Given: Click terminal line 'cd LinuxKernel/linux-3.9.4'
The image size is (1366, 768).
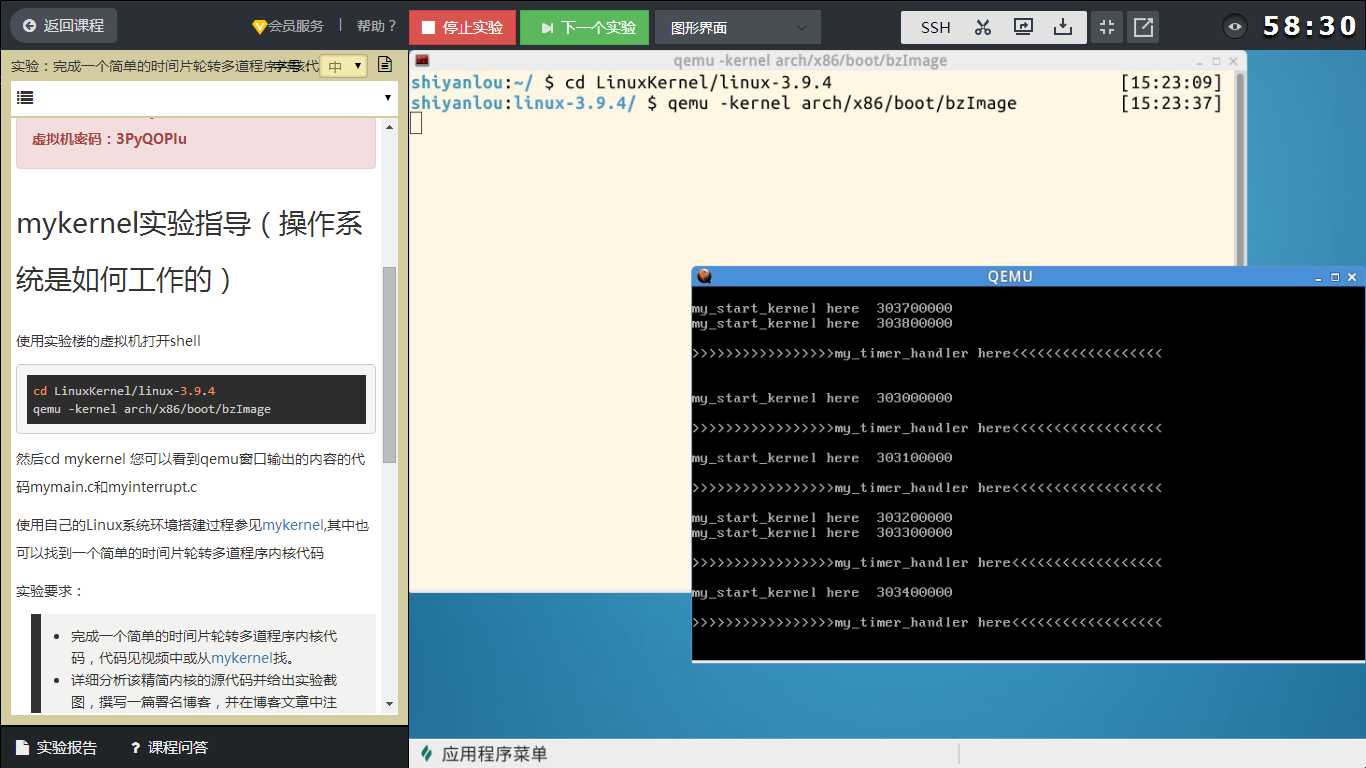Looking at the screenshot, I should (x=698, y=82).
